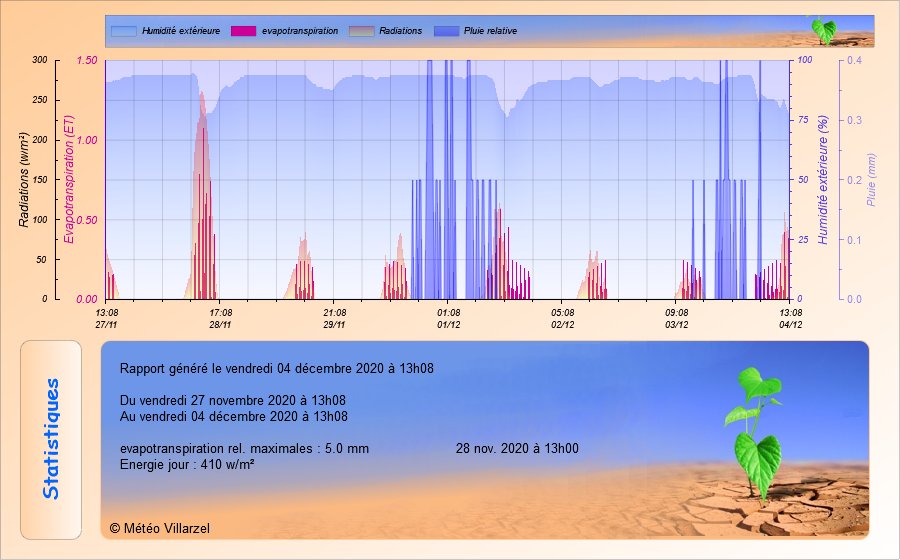This screenshot has height=560, width=900.
Task: Select the 'Radiations' legend label
Action: tap(401, 31)
